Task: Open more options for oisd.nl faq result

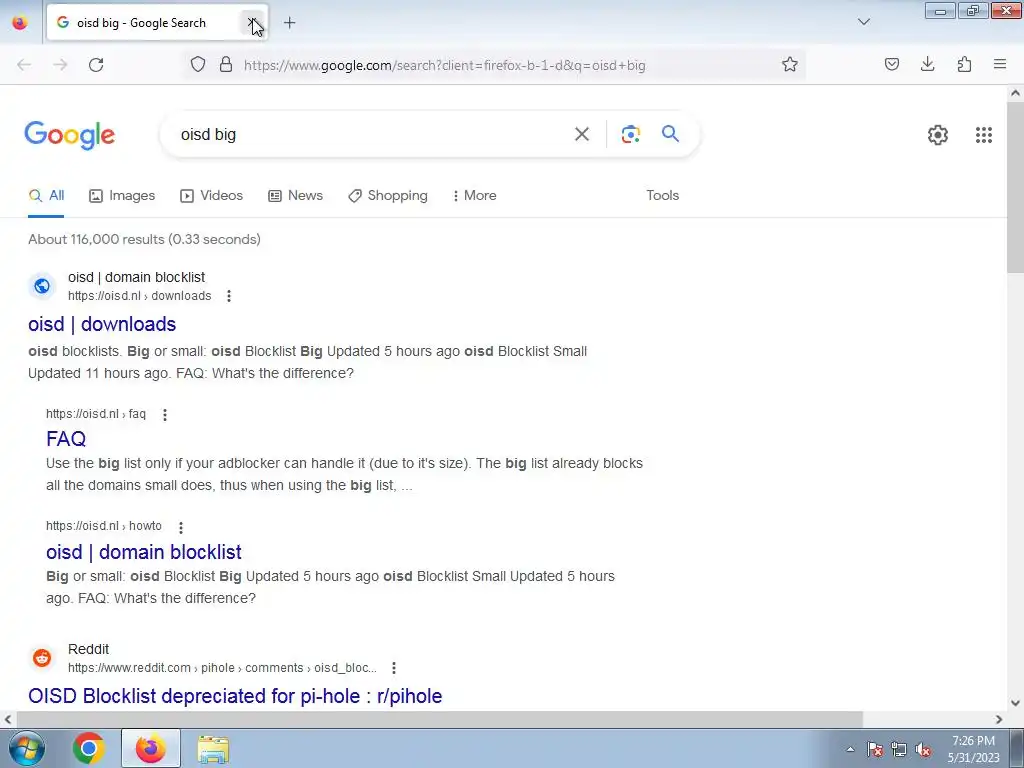Action: click(x=165, y=415)
